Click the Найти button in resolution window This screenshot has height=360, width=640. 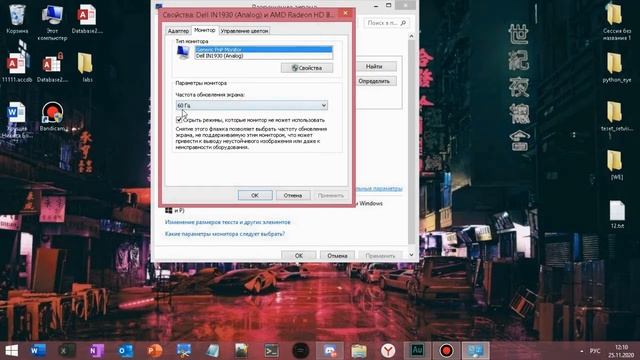coord(374,66)
